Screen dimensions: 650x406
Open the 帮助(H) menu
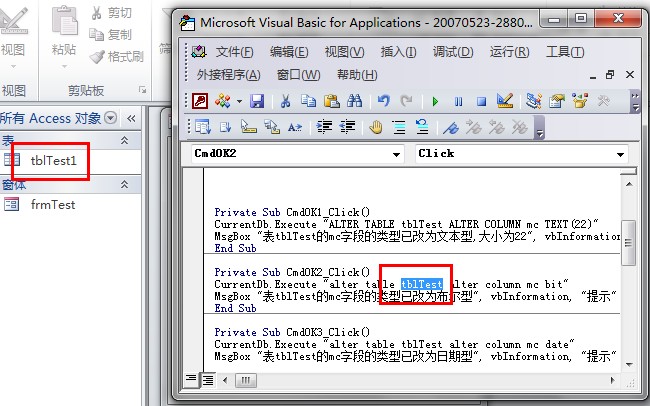[357, 75]
